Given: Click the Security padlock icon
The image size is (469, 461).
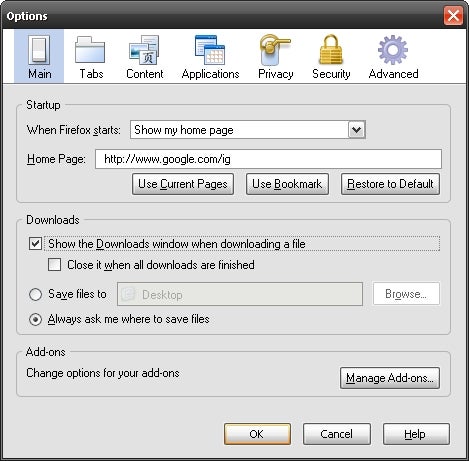Looking at the screenshot, I should 331,50.
